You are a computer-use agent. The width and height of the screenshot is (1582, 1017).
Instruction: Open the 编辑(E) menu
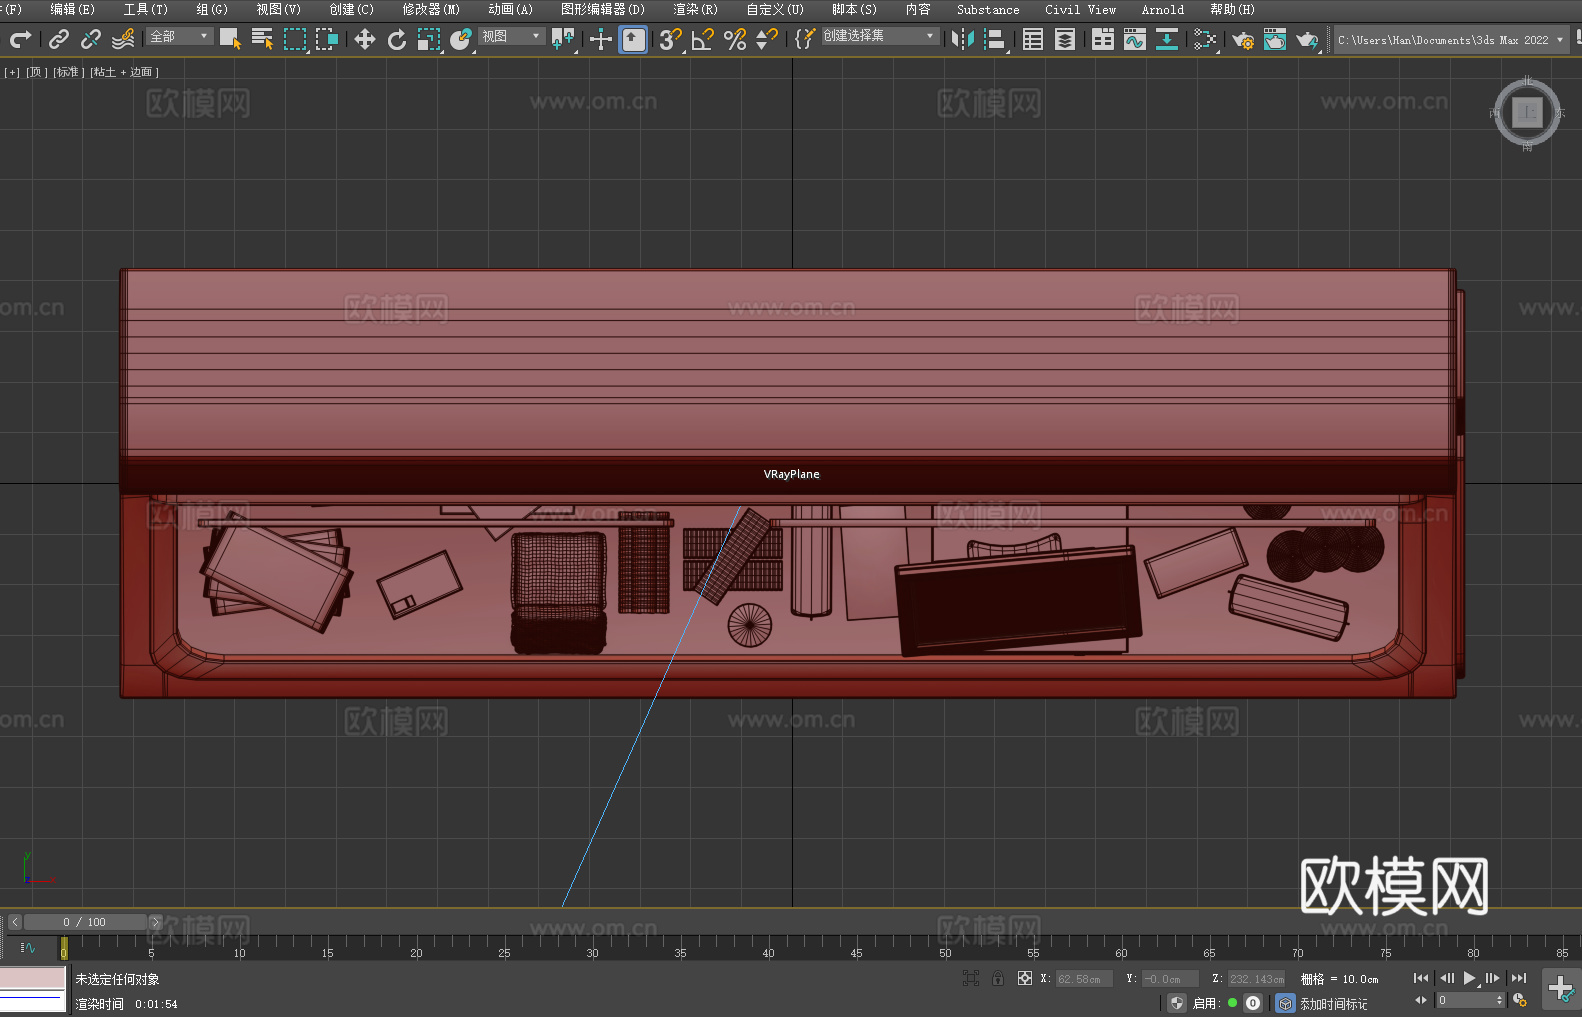(72, 9)
